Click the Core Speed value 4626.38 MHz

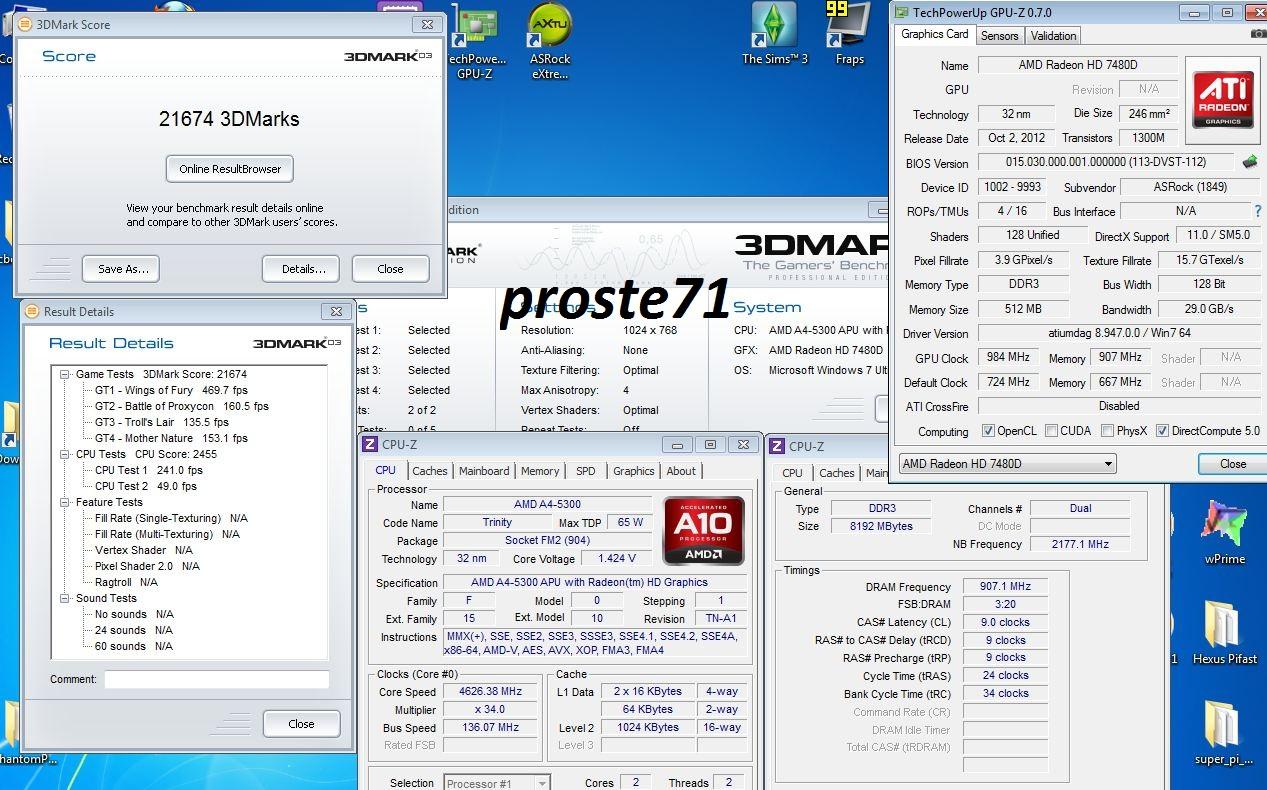coord(492,691)
